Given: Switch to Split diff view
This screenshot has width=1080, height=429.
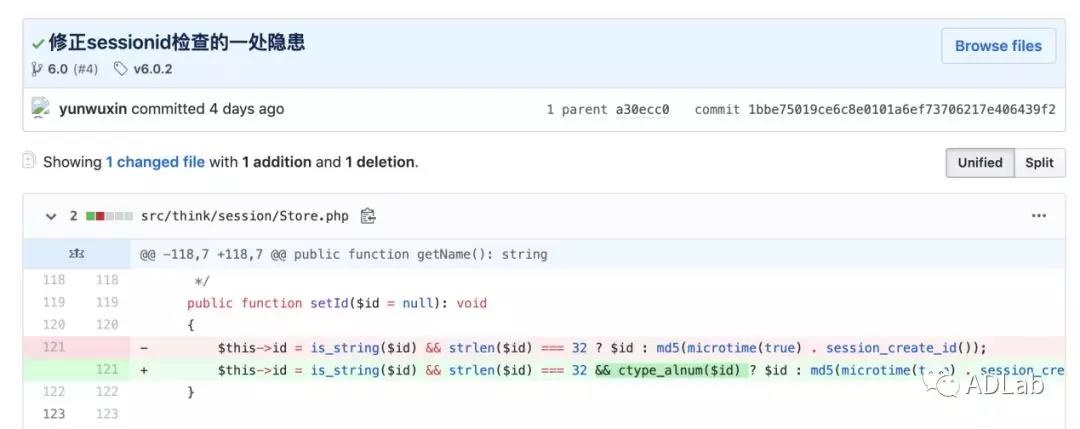Looking at the screenshot, I should click(x=1039, y=163).
